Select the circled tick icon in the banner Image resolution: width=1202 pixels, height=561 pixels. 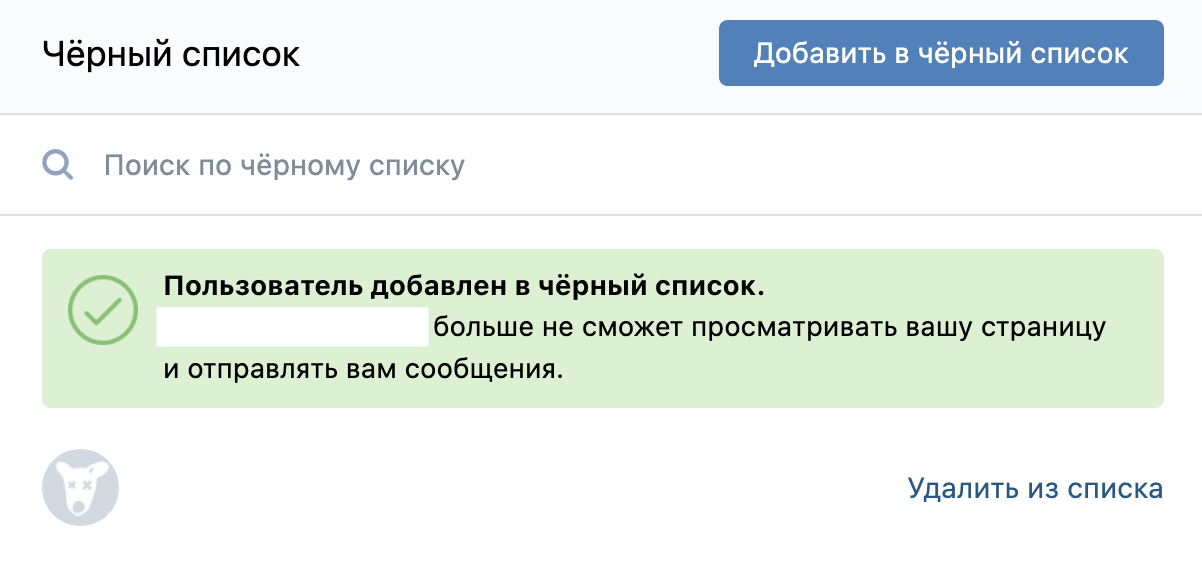pos(101,310)
